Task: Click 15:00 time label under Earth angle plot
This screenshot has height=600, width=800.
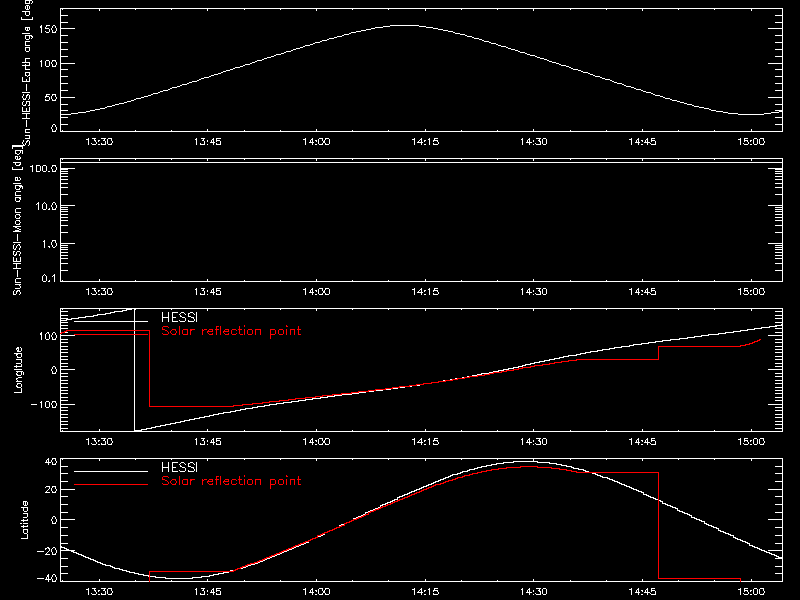Action: point(751,142)
